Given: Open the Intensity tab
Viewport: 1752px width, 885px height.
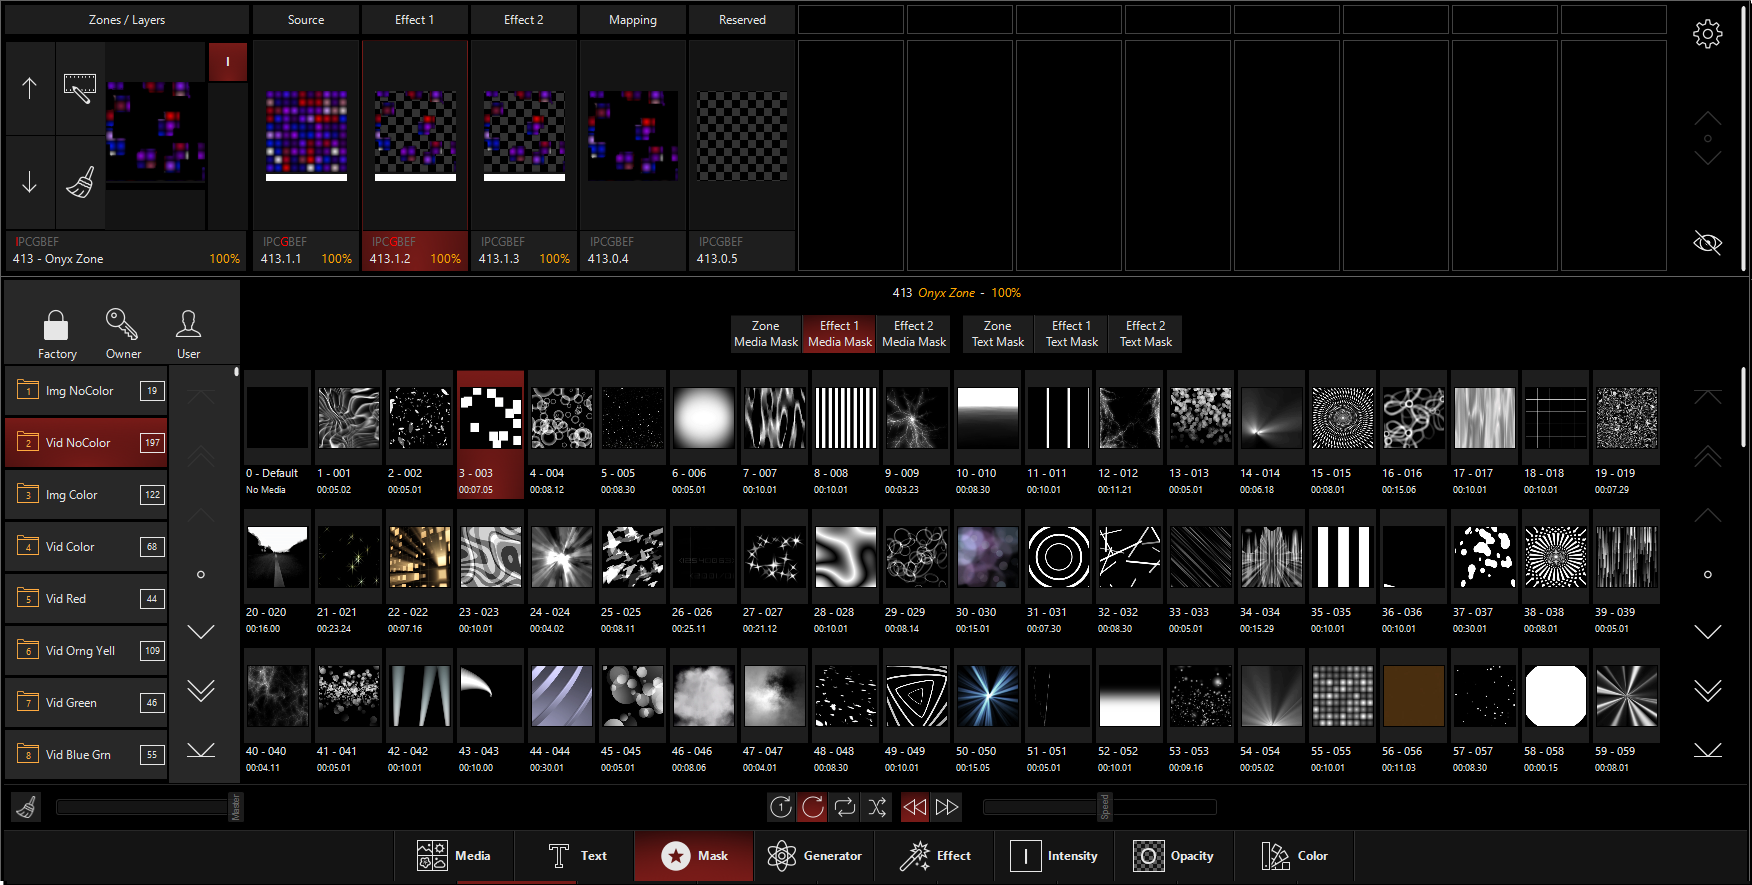Looking at the screenshot, I should coord(1054,856).
